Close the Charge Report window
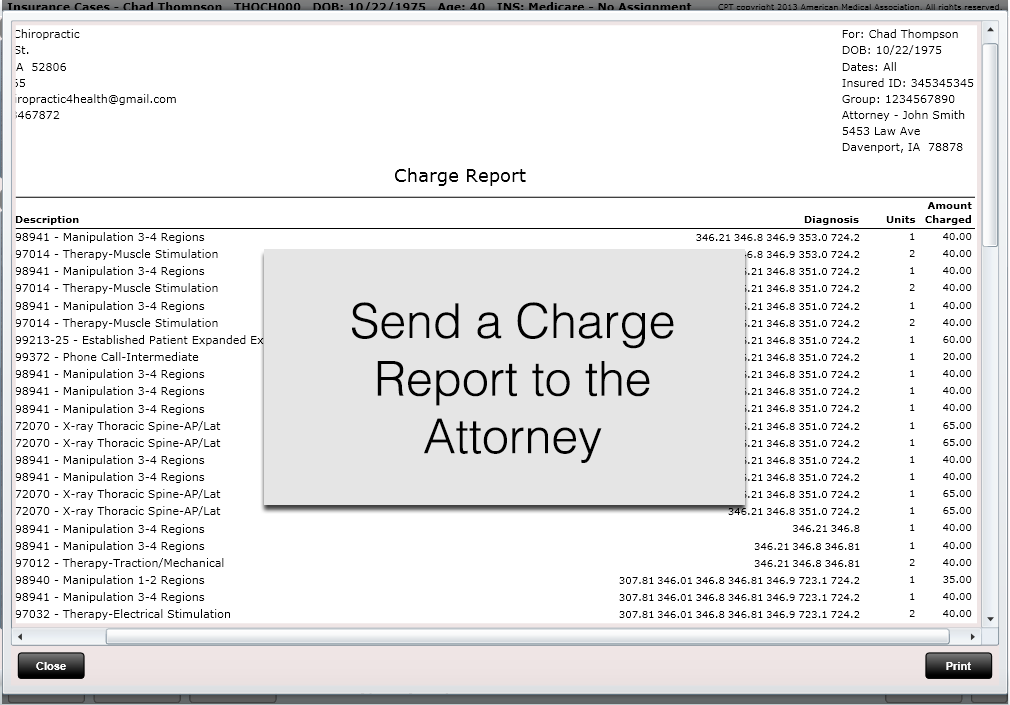The width and height of the screenshot is (1010, 705). click(50, 665)
